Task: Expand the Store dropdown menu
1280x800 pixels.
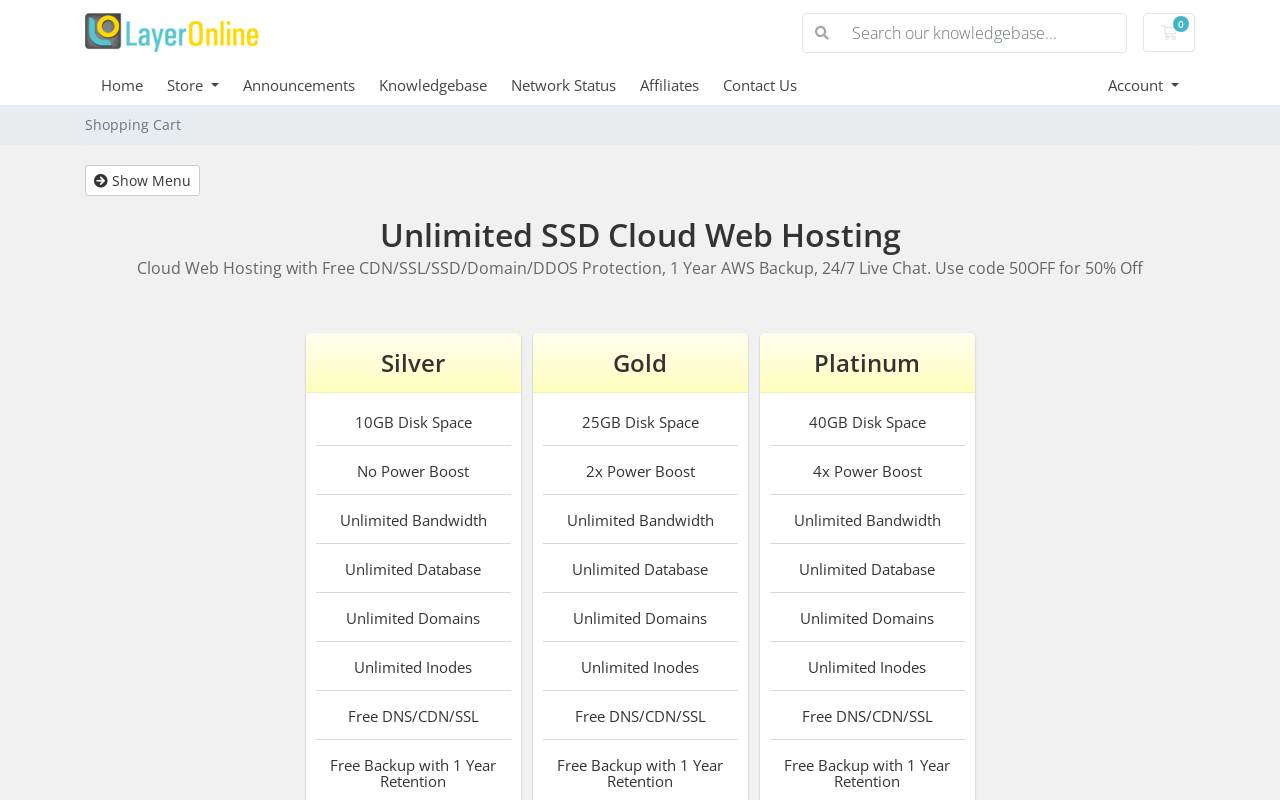Action: coord(193,85)
